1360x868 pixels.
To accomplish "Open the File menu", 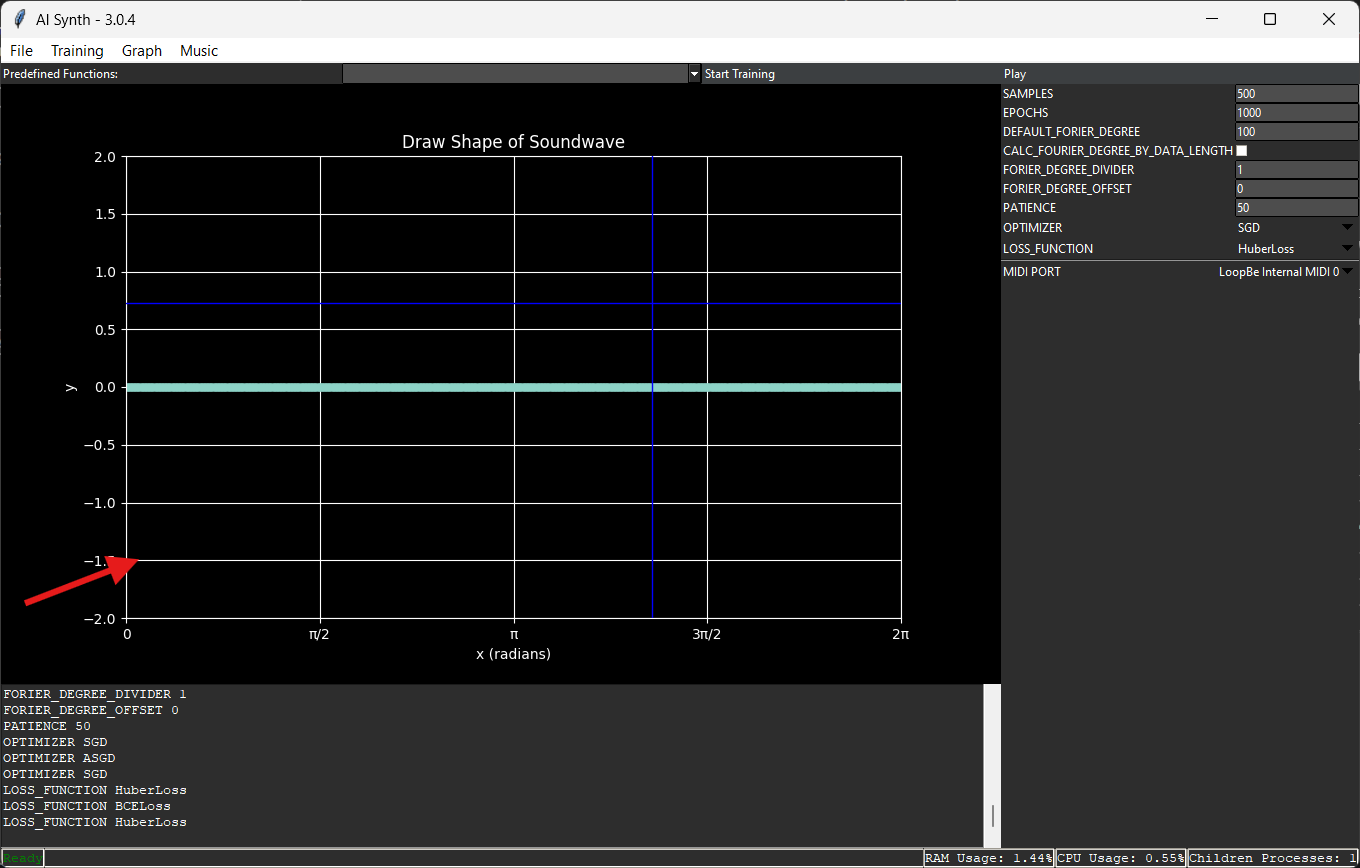I will [21, 51].
